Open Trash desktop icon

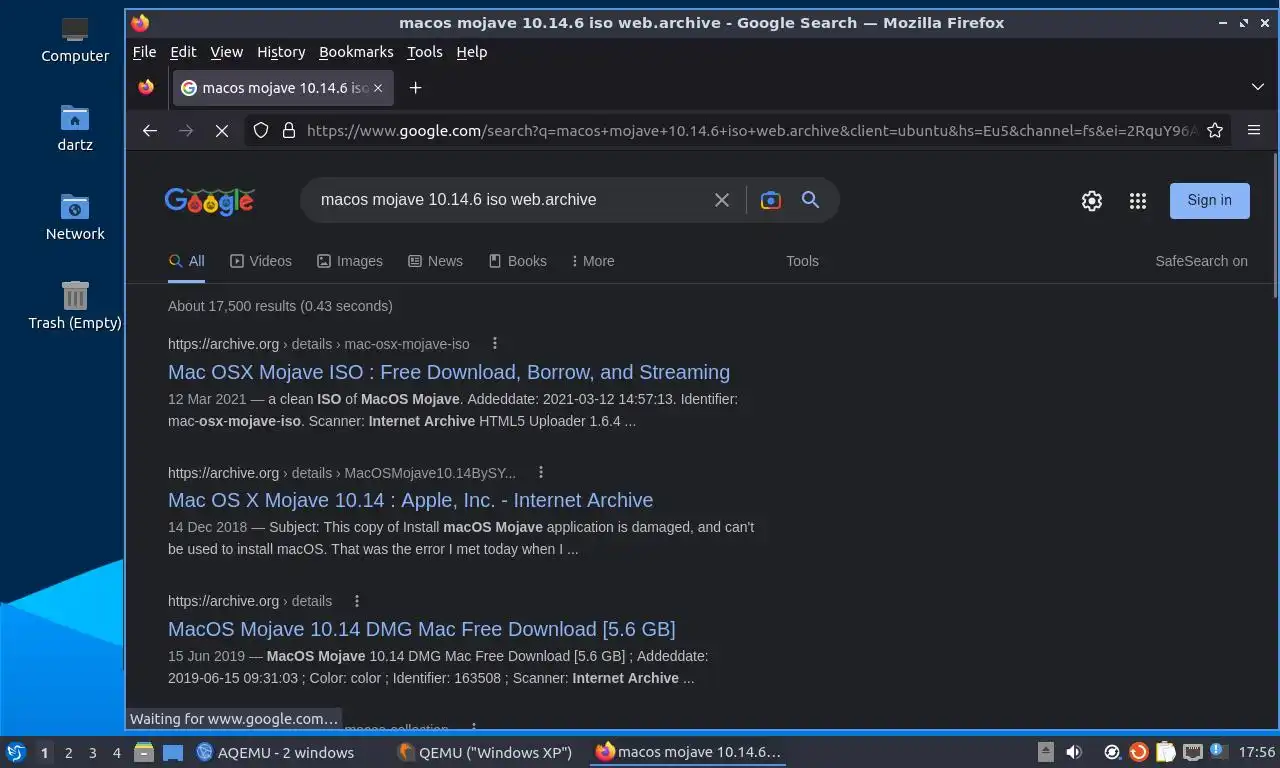(x=75, y=305)
